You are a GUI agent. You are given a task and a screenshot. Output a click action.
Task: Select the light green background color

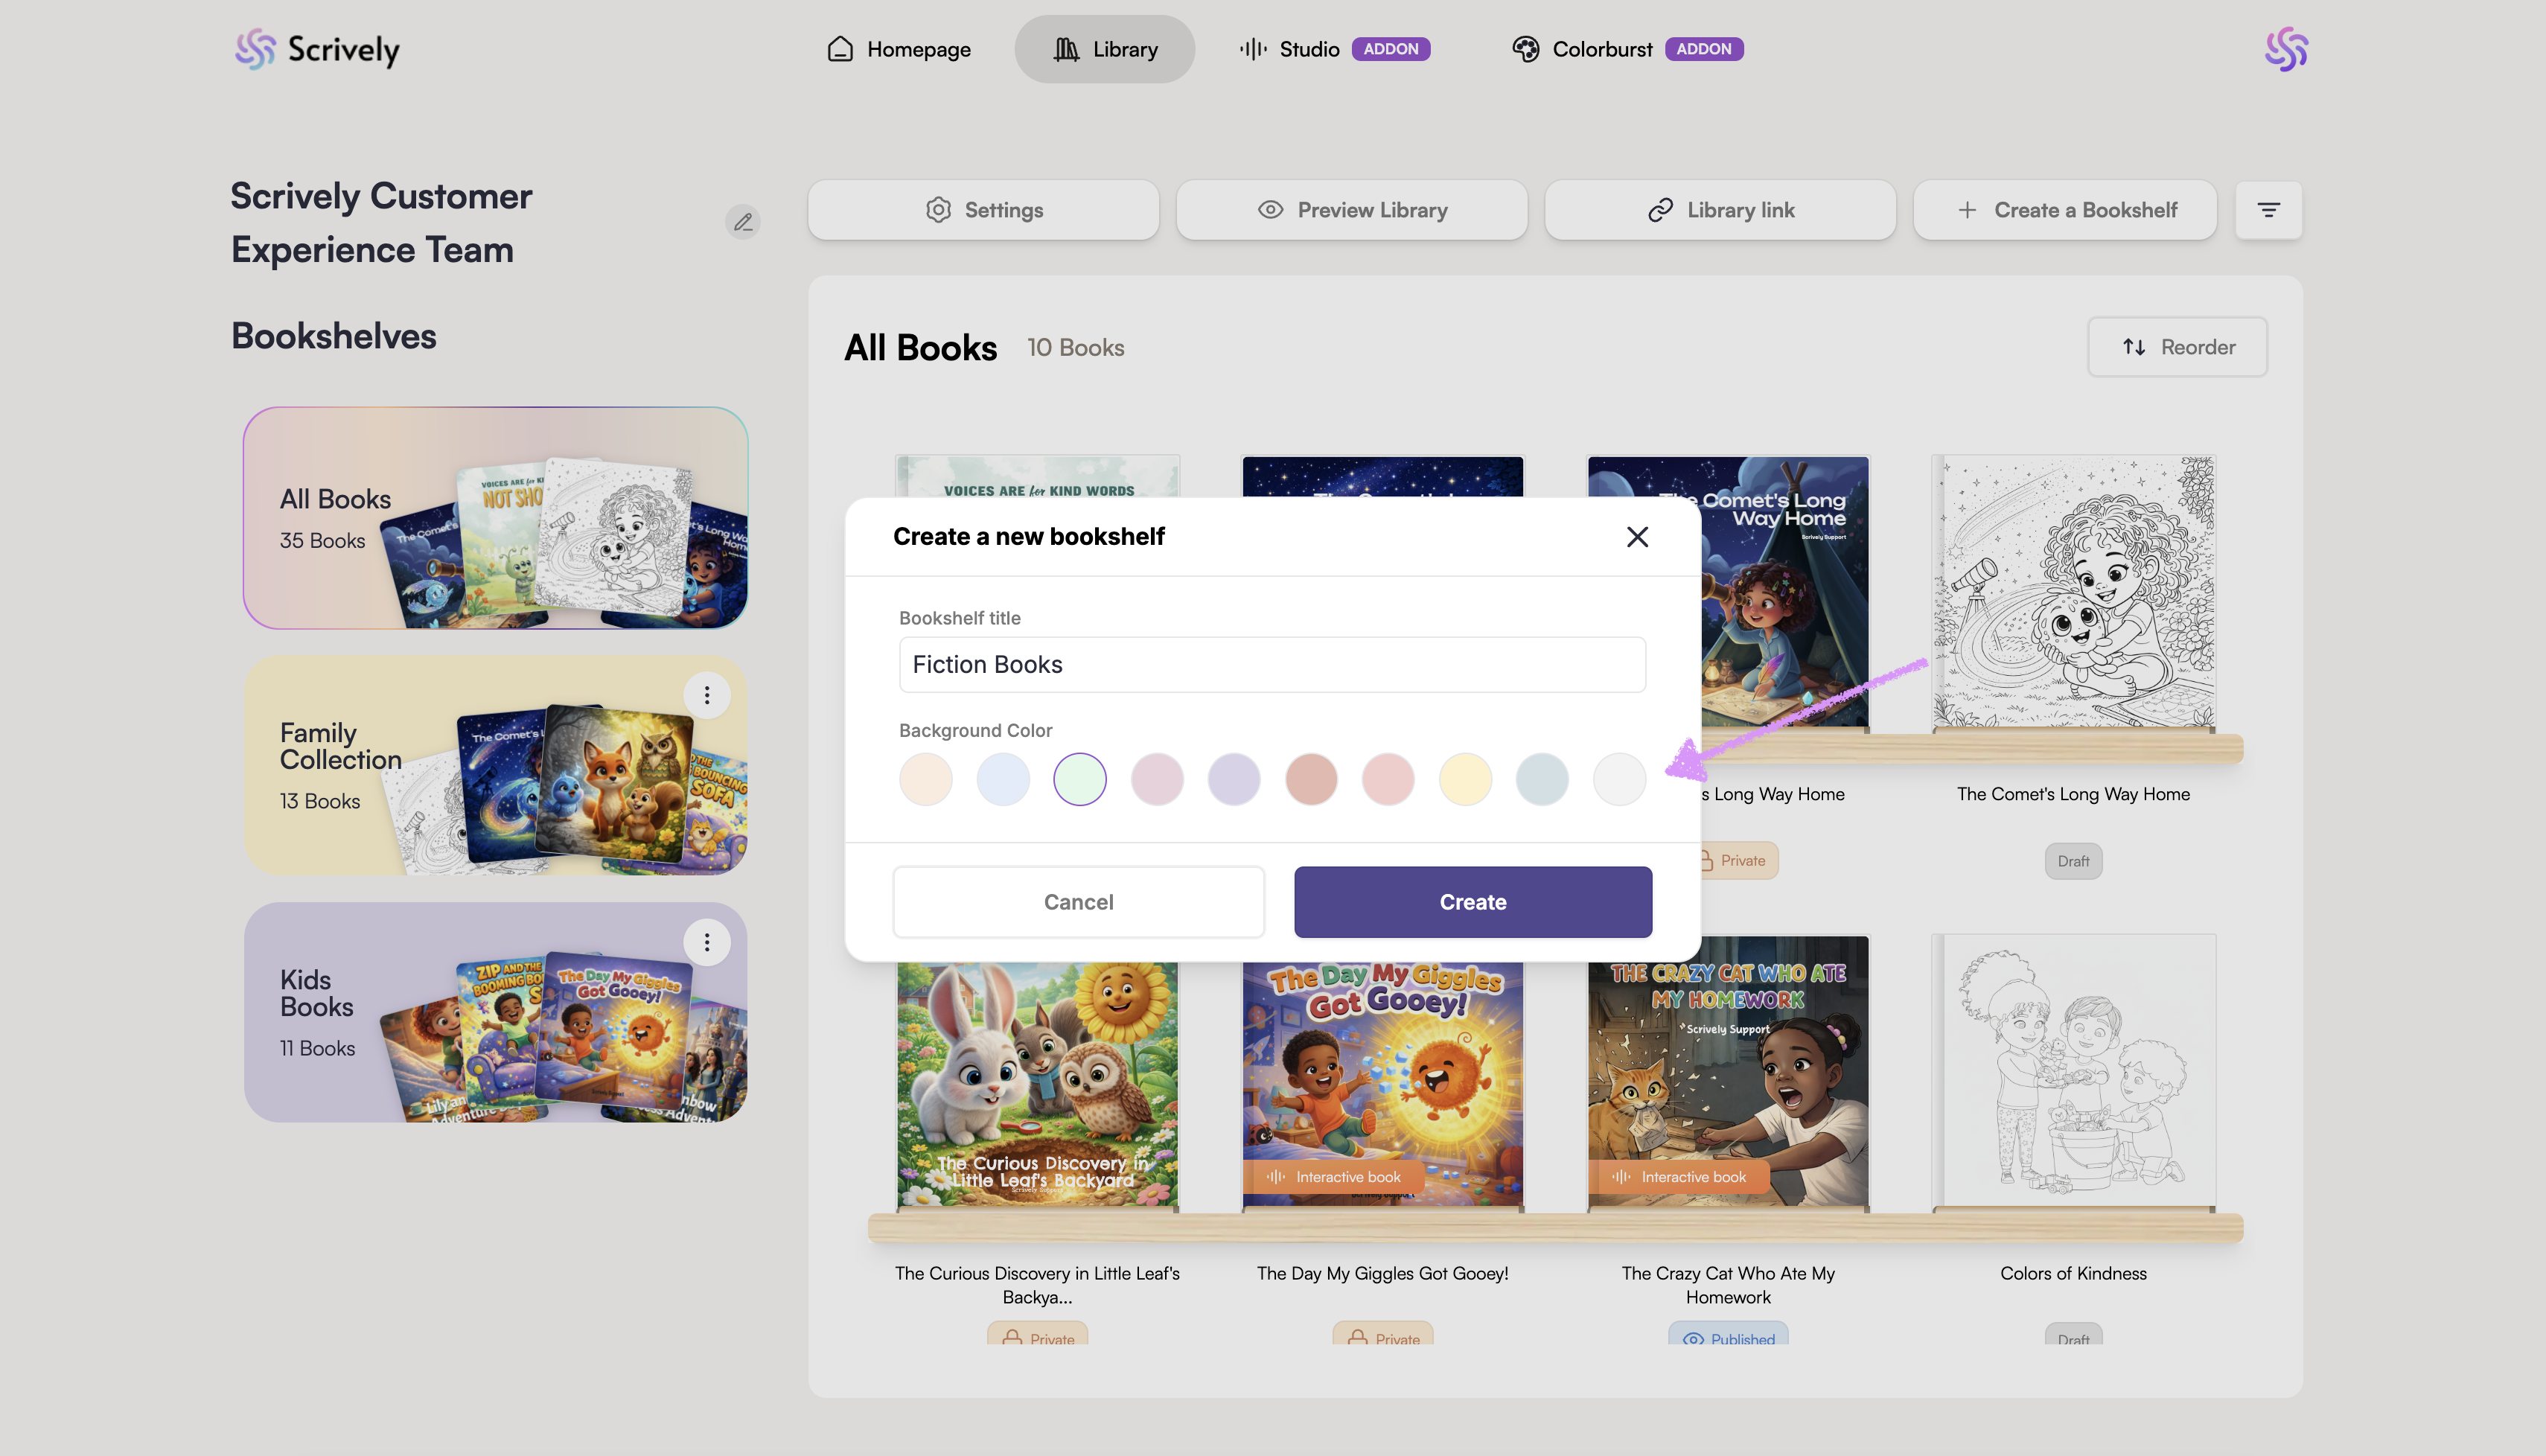pyautogui.click(x=1080, y=779)
